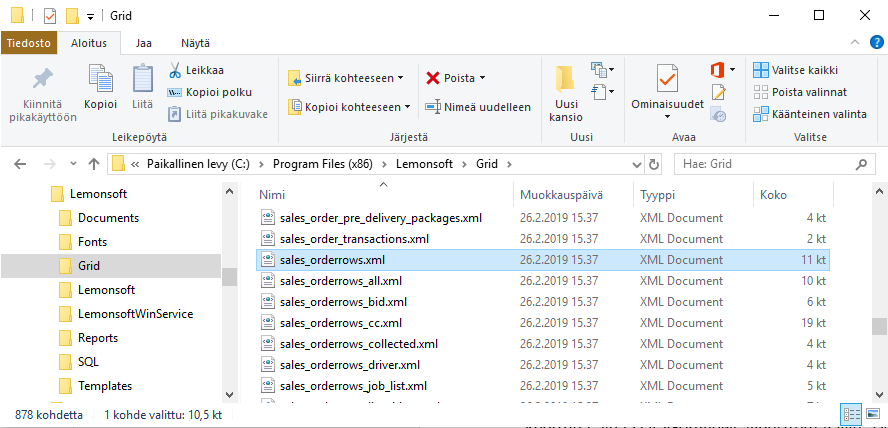The image size is (888, 428).
Task: Click the properties quick access toolbar icon
Action: pos(50,16)
